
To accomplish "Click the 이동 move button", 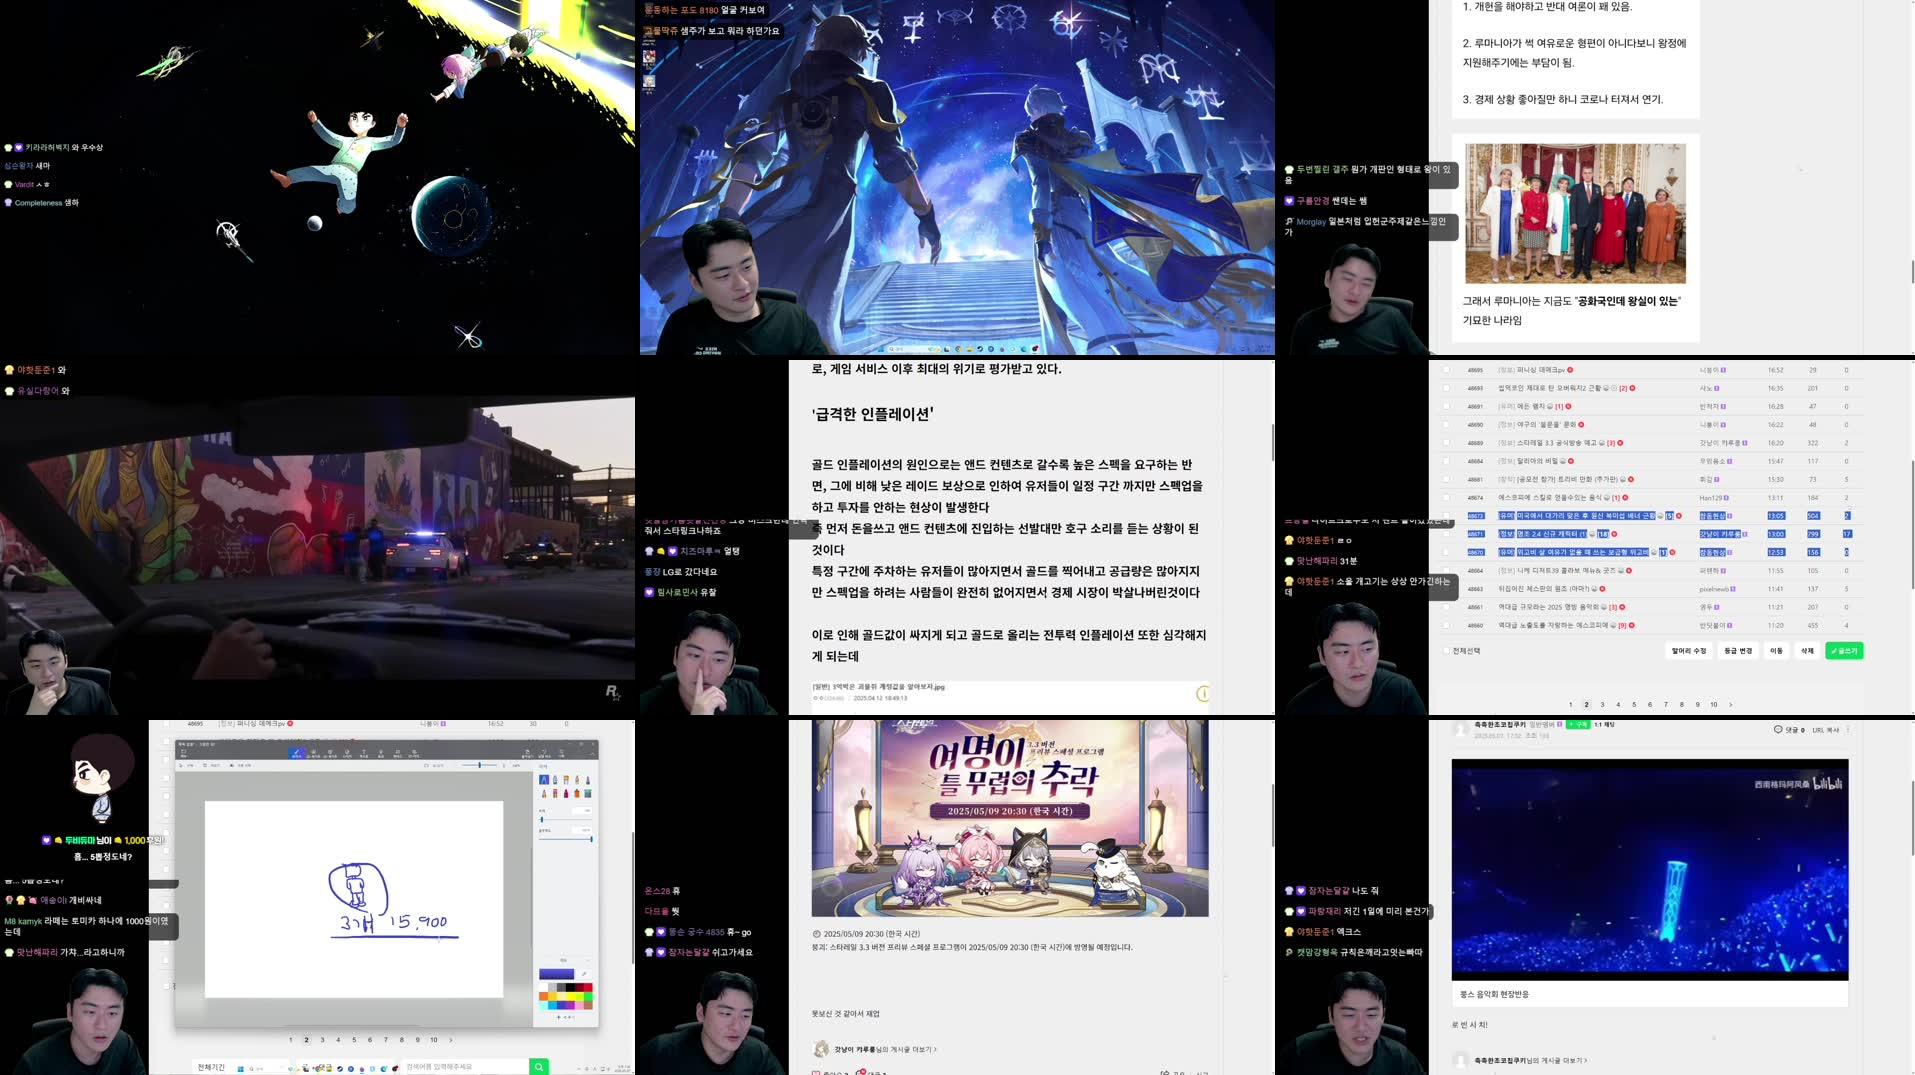I will pos(1776,650).
